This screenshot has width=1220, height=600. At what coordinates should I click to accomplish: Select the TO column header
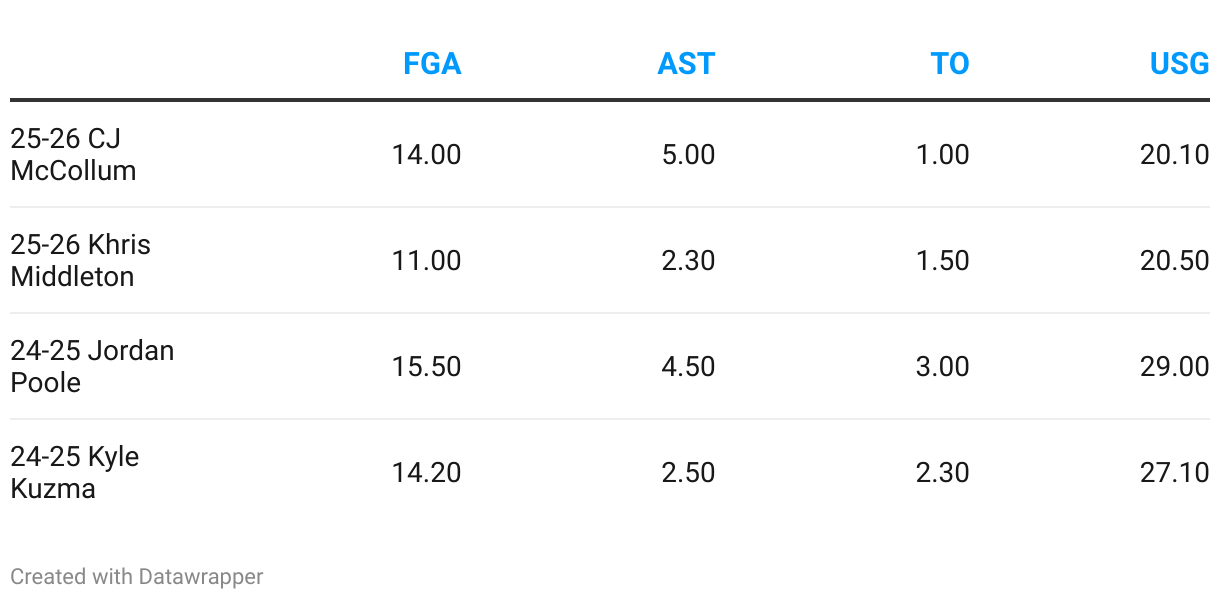point(950,64)
